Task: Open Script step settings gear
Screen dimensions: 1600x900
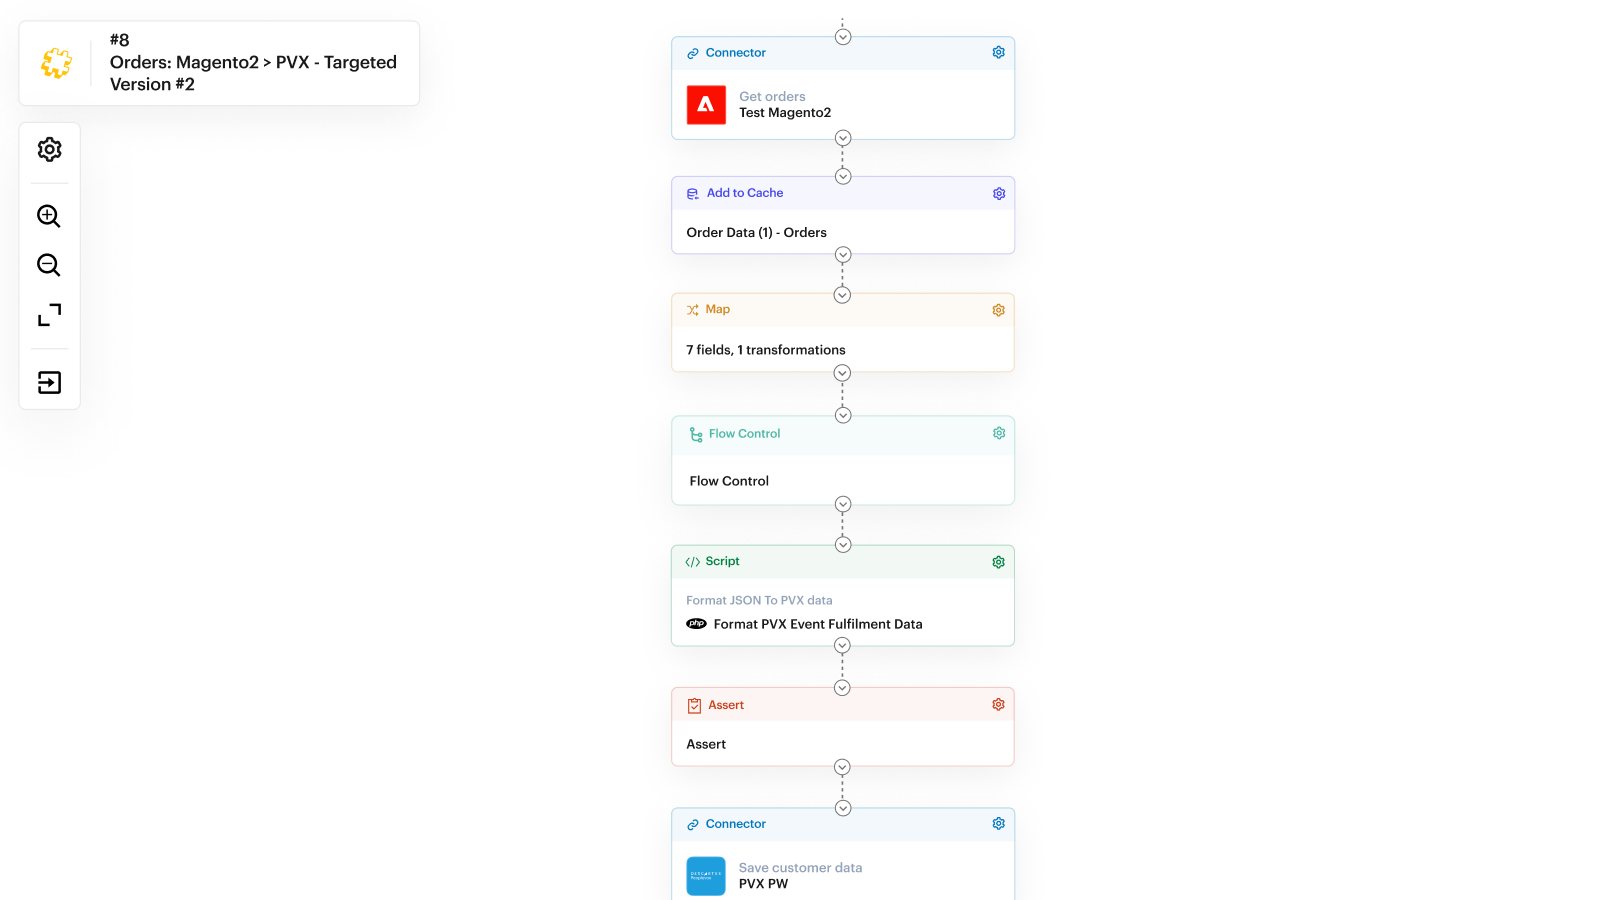Action: click(998, 562)
